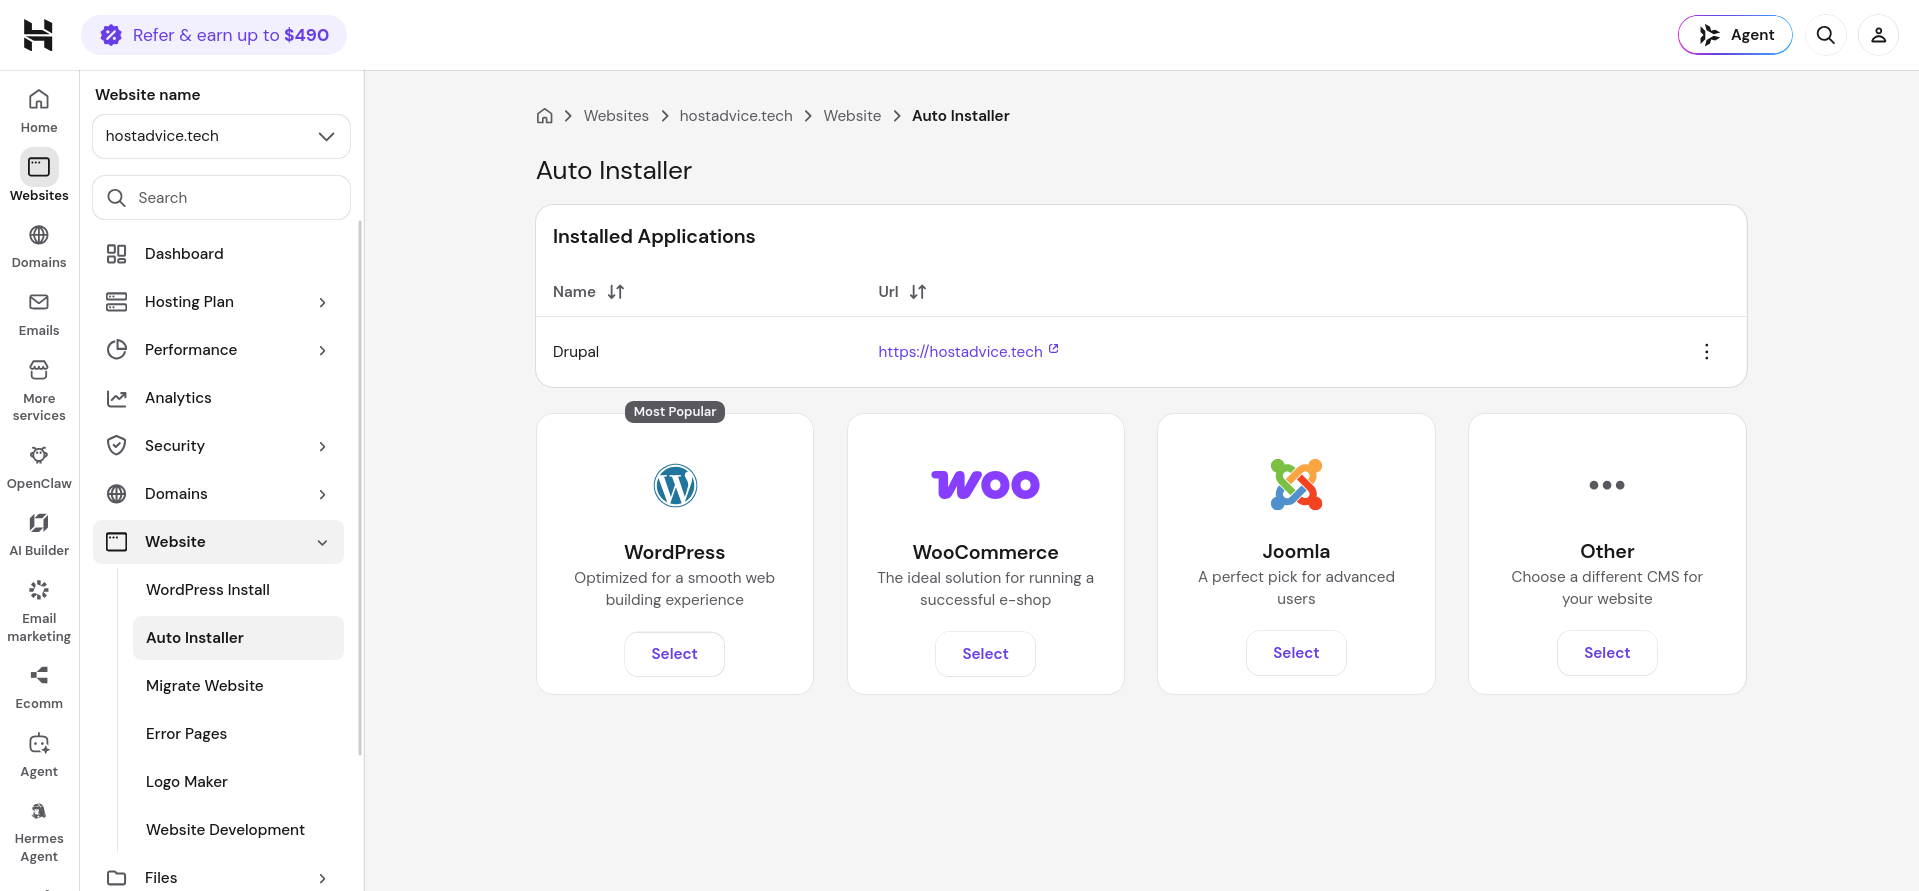Viewport: 1919px width, 891px height.
Task: Expand the Hosting Plan submenu
Action: pyautogui.click(x=323, y=302)
